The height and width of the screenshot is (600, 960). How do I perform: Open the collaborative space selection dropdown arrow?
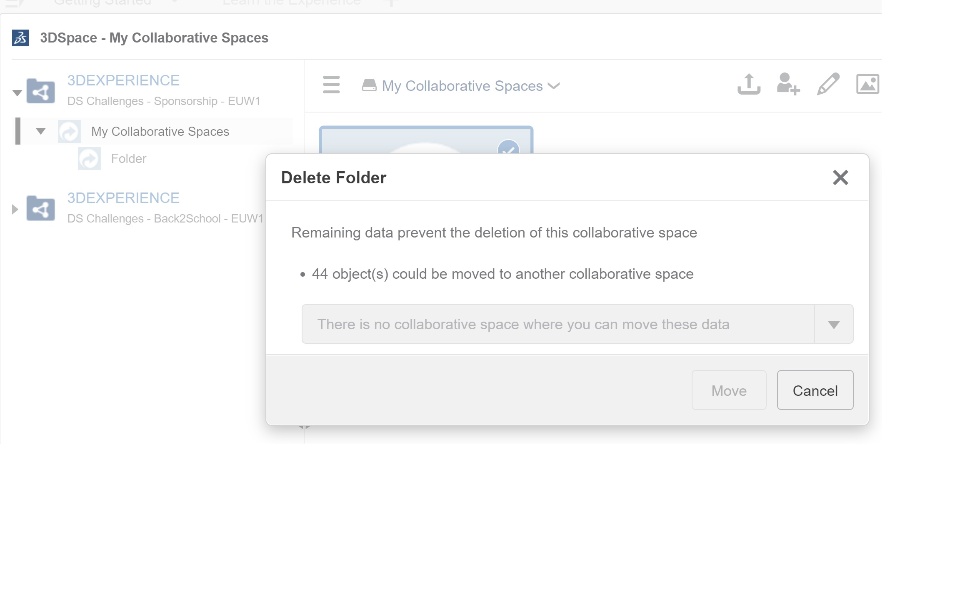(833, 324)
